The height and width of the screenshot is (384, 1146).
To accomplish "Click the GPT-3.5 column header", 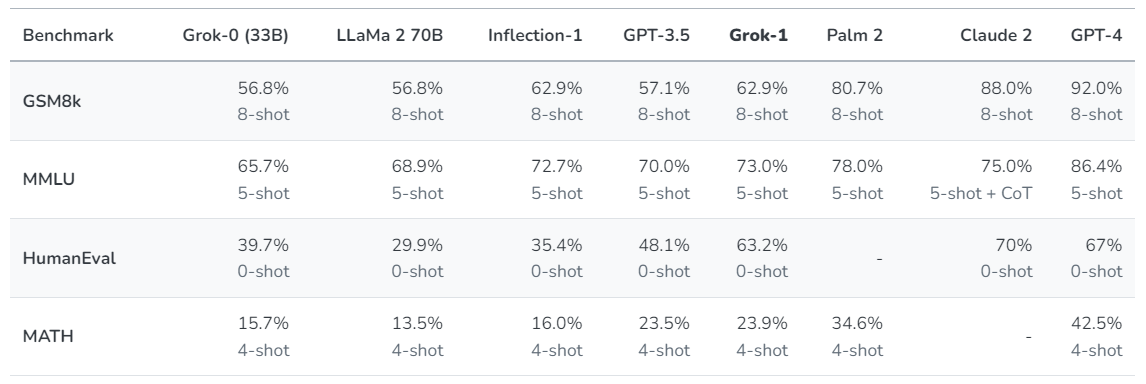I will coord(656,35).
